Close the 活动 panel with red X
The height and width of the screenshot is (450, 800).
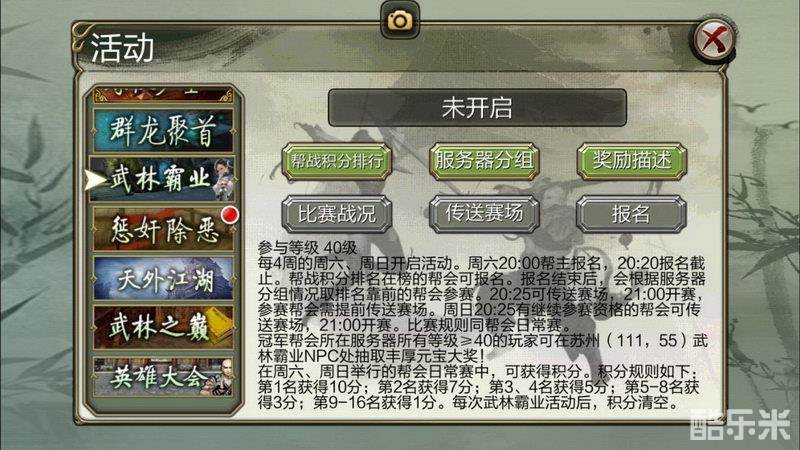click(x=714, y=39)
